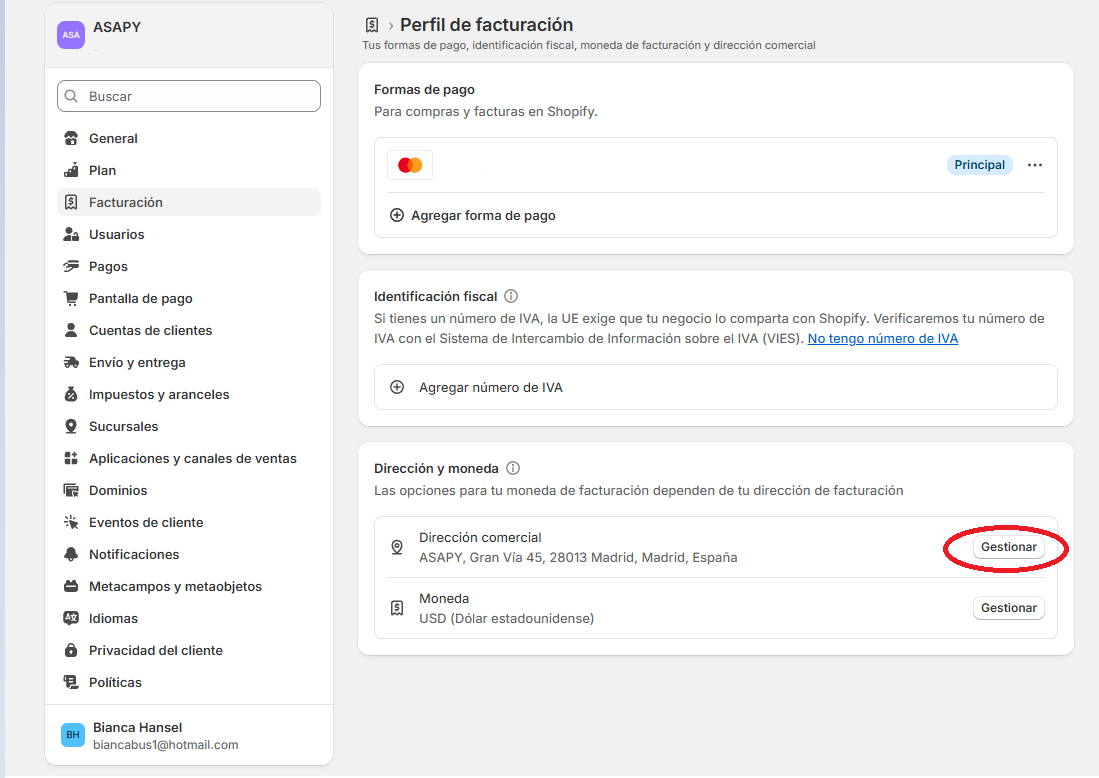
Task: Click the Principal badge
Action: 979,165
